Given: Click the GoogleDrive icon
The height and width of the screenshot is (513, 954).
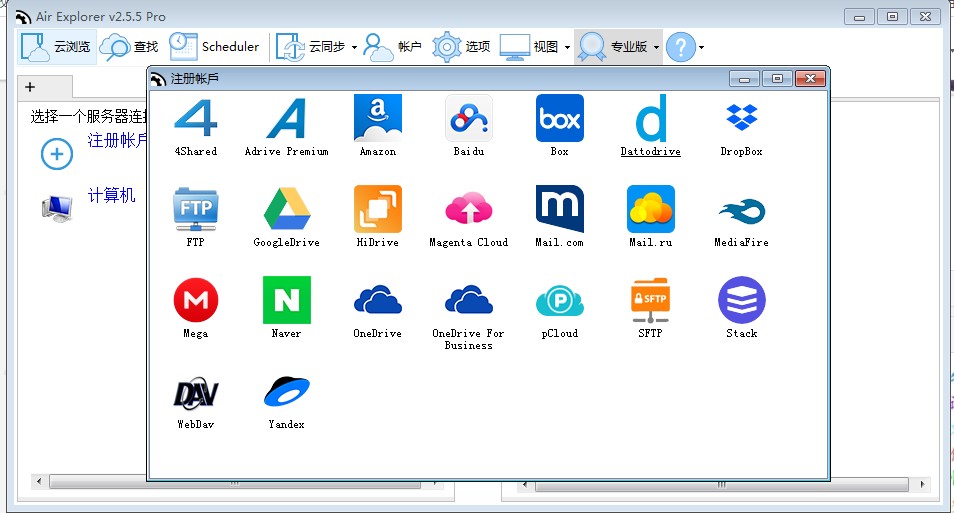Looking at the screenshot, I should [x=286, y=210].
